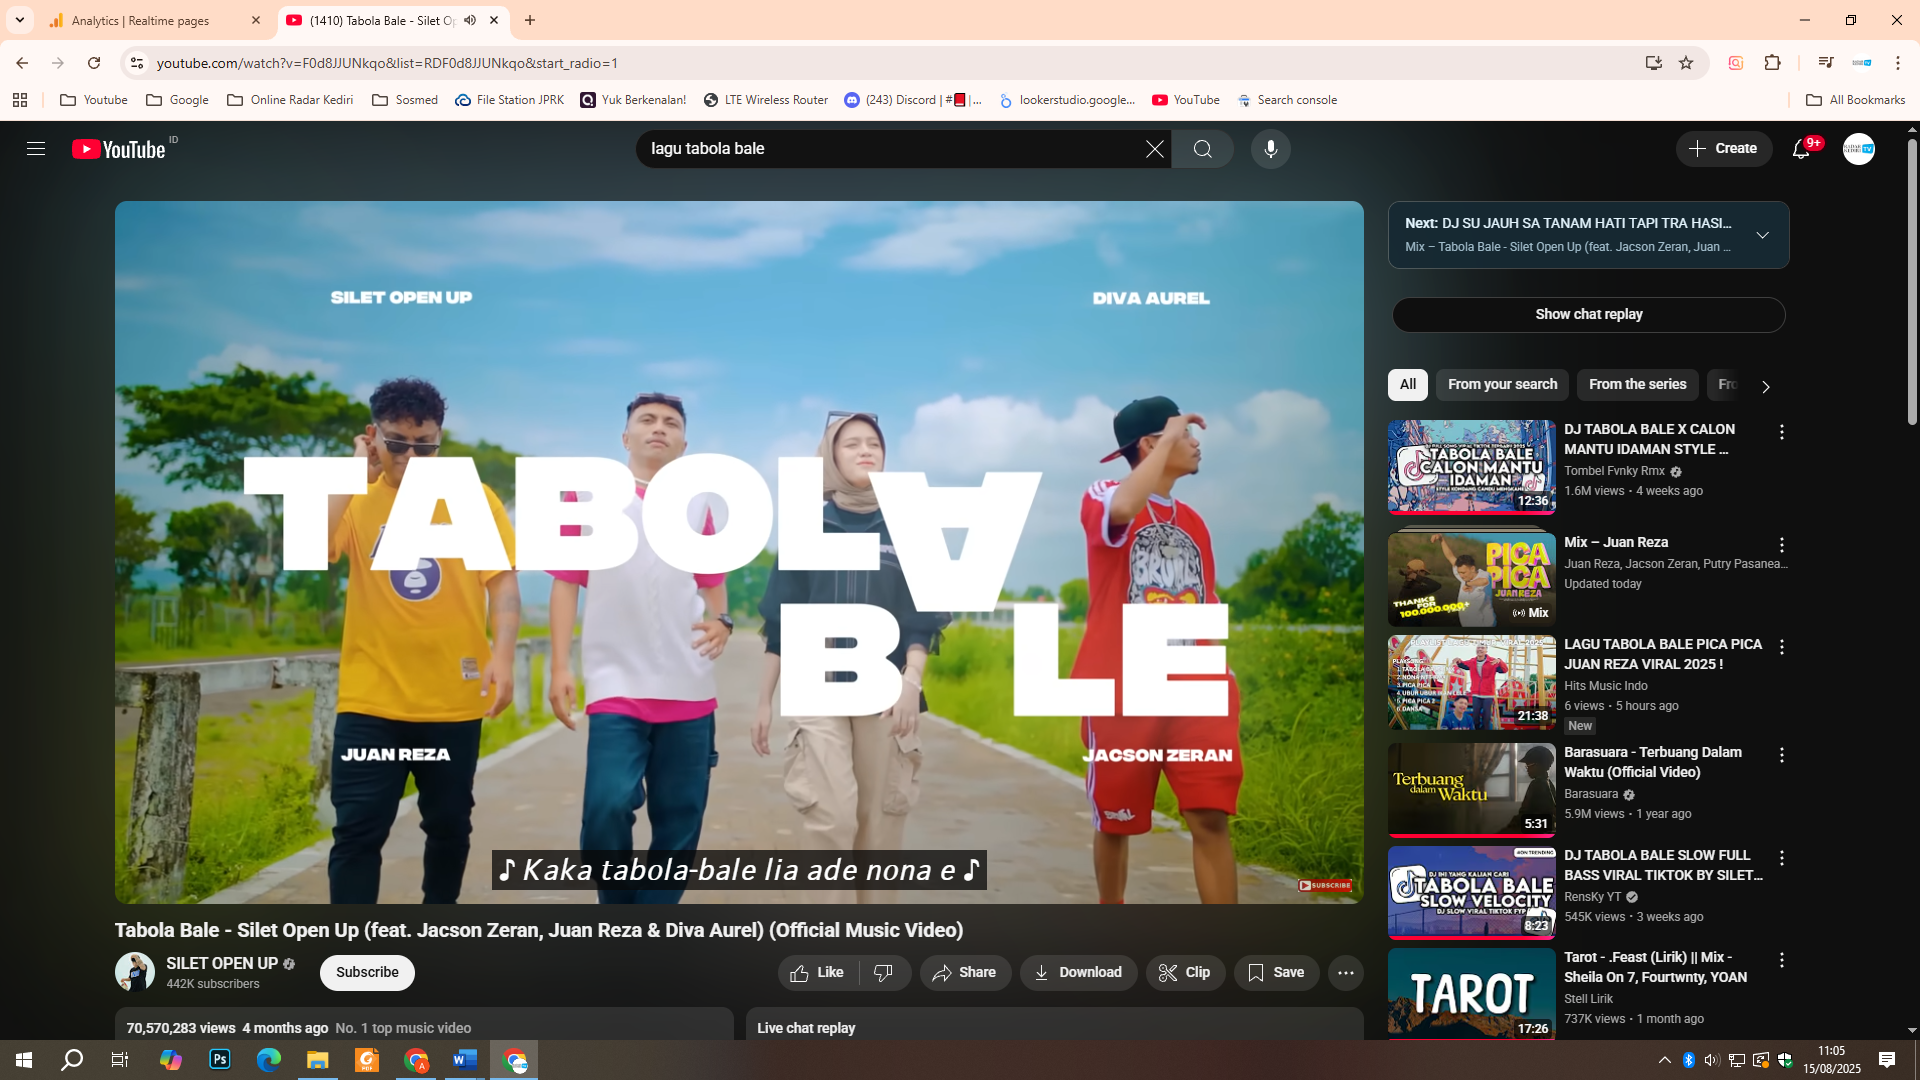Open Chrome three-dot menu
This screenshot has height=1080, width=1920.
pyautogui.click(x=1897, y=63)
